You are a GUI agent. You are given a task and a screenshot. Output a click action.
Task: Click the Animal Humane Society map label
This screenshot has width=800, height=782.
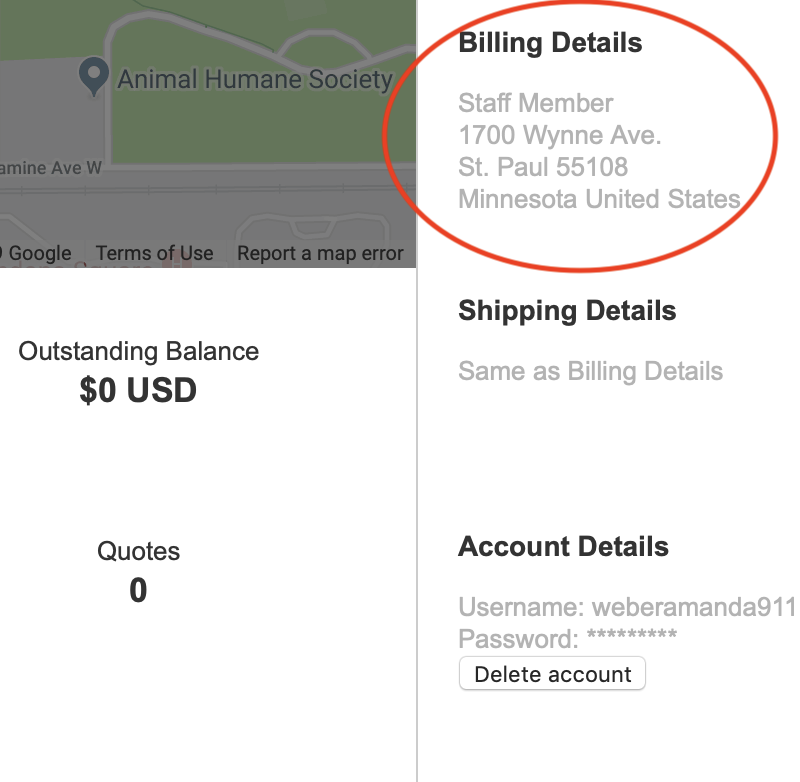point(255,79)
